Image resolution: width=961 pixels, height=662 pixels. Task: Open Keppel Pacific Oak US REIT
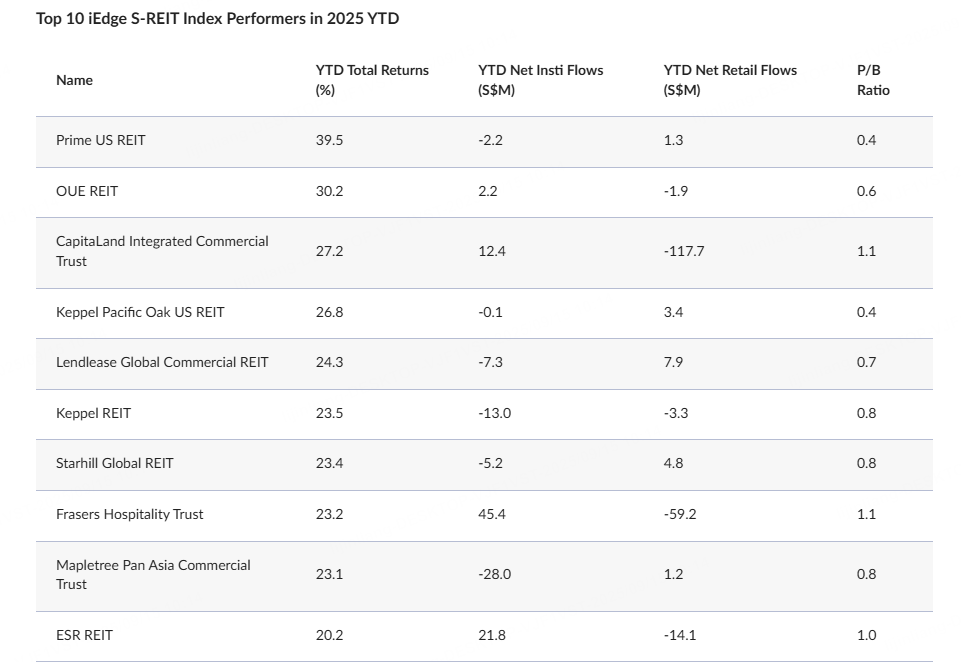(x=140, y=312)
